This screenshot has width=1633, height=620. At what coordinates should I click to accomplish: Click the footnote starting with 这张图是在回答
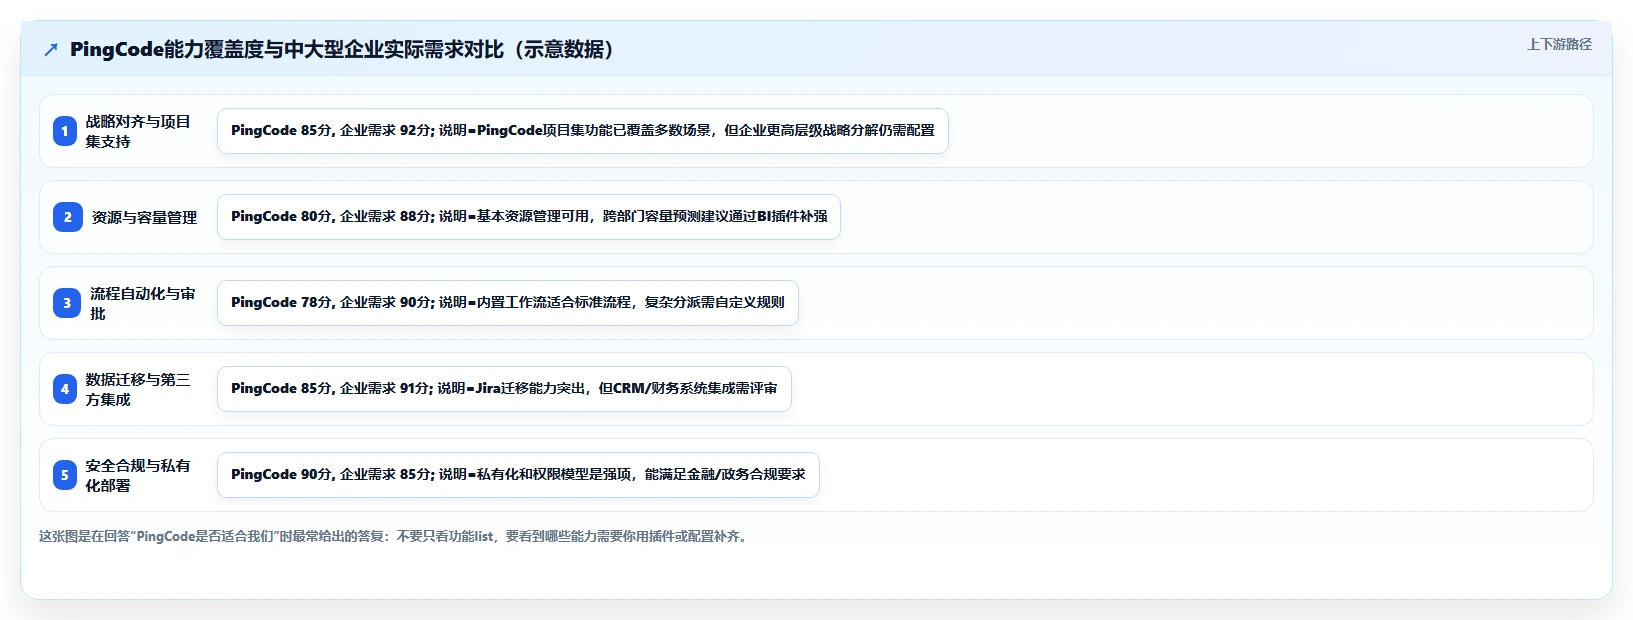point(396,536)
